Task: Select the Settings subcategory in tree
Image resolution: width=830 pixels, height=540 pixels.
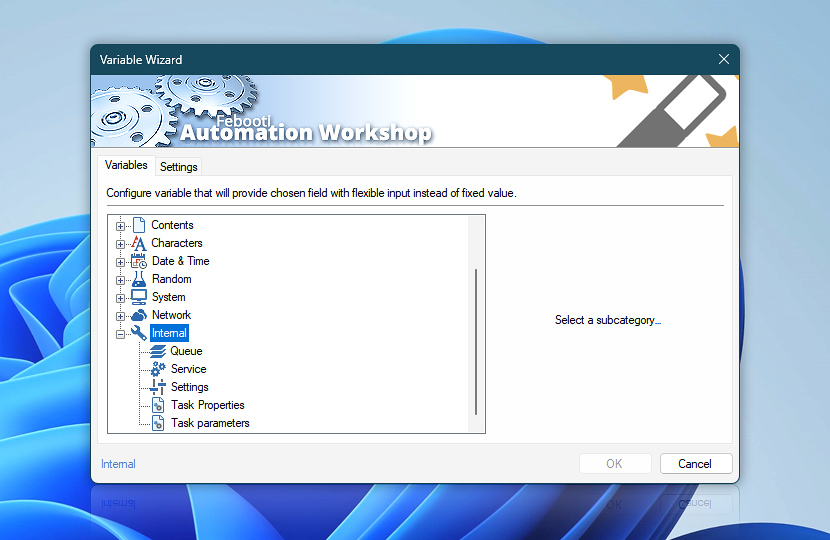Action: point(190,387)
